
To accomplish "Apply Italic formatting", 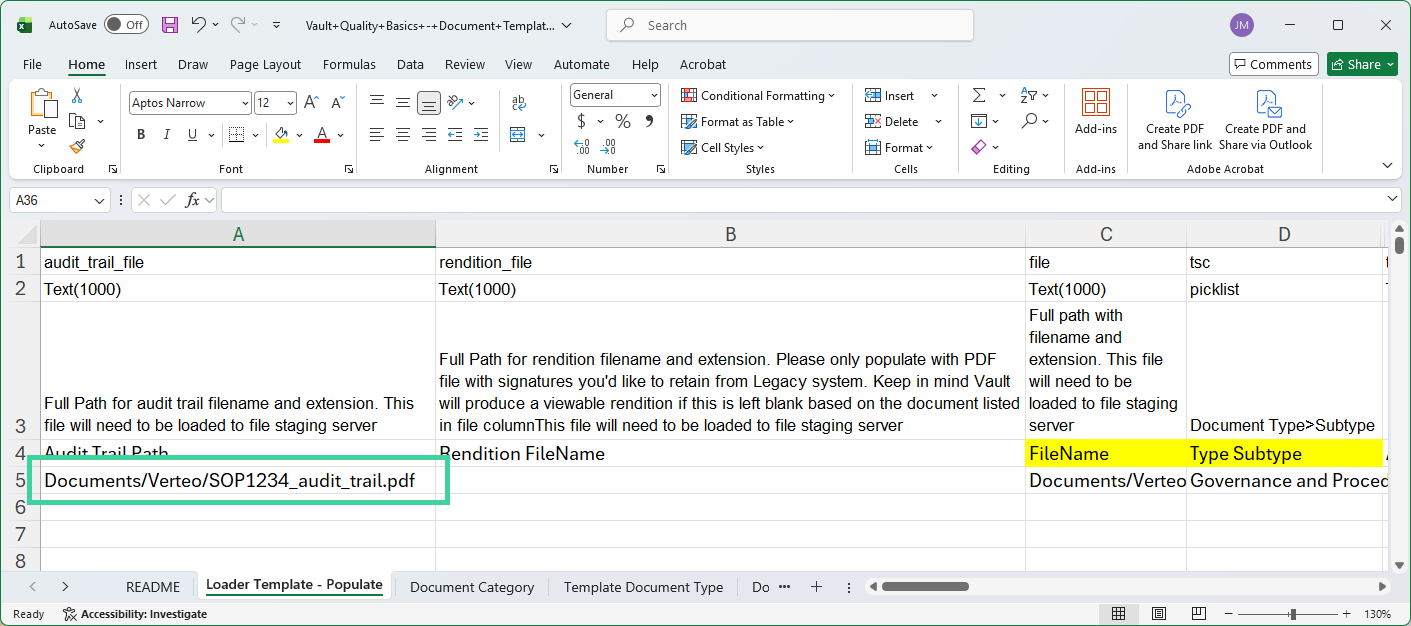I will coord(166,134).
